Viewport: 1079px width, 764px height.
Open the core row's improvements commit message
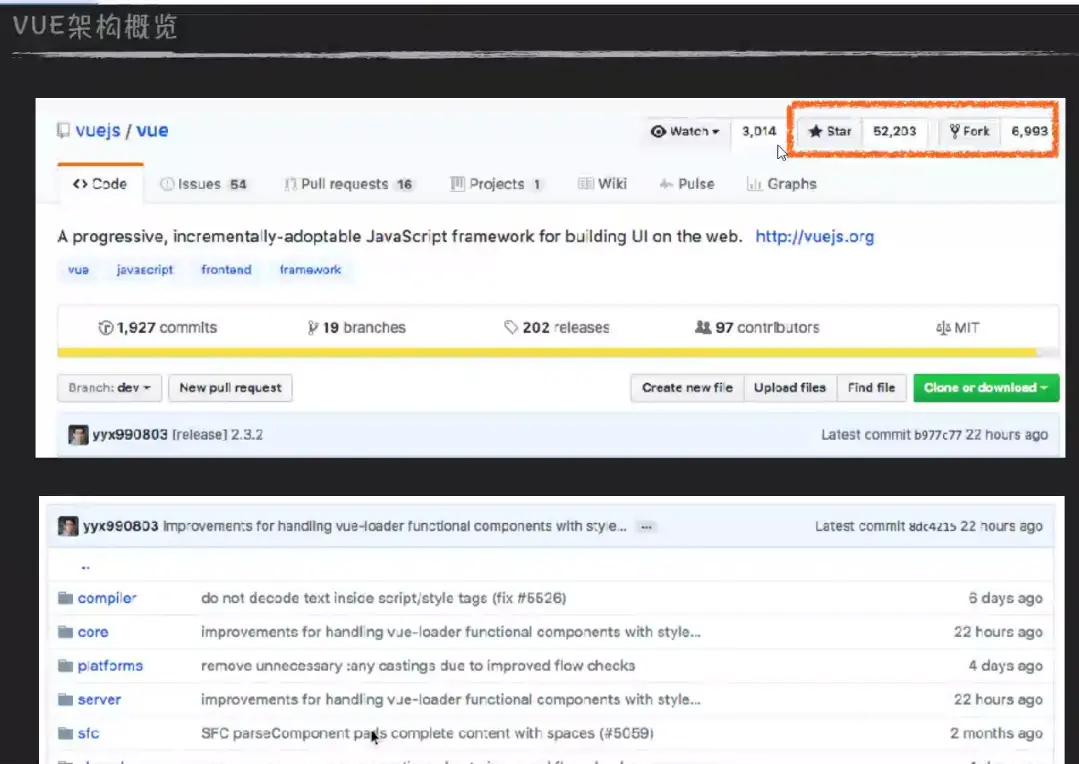coord(451,632)
